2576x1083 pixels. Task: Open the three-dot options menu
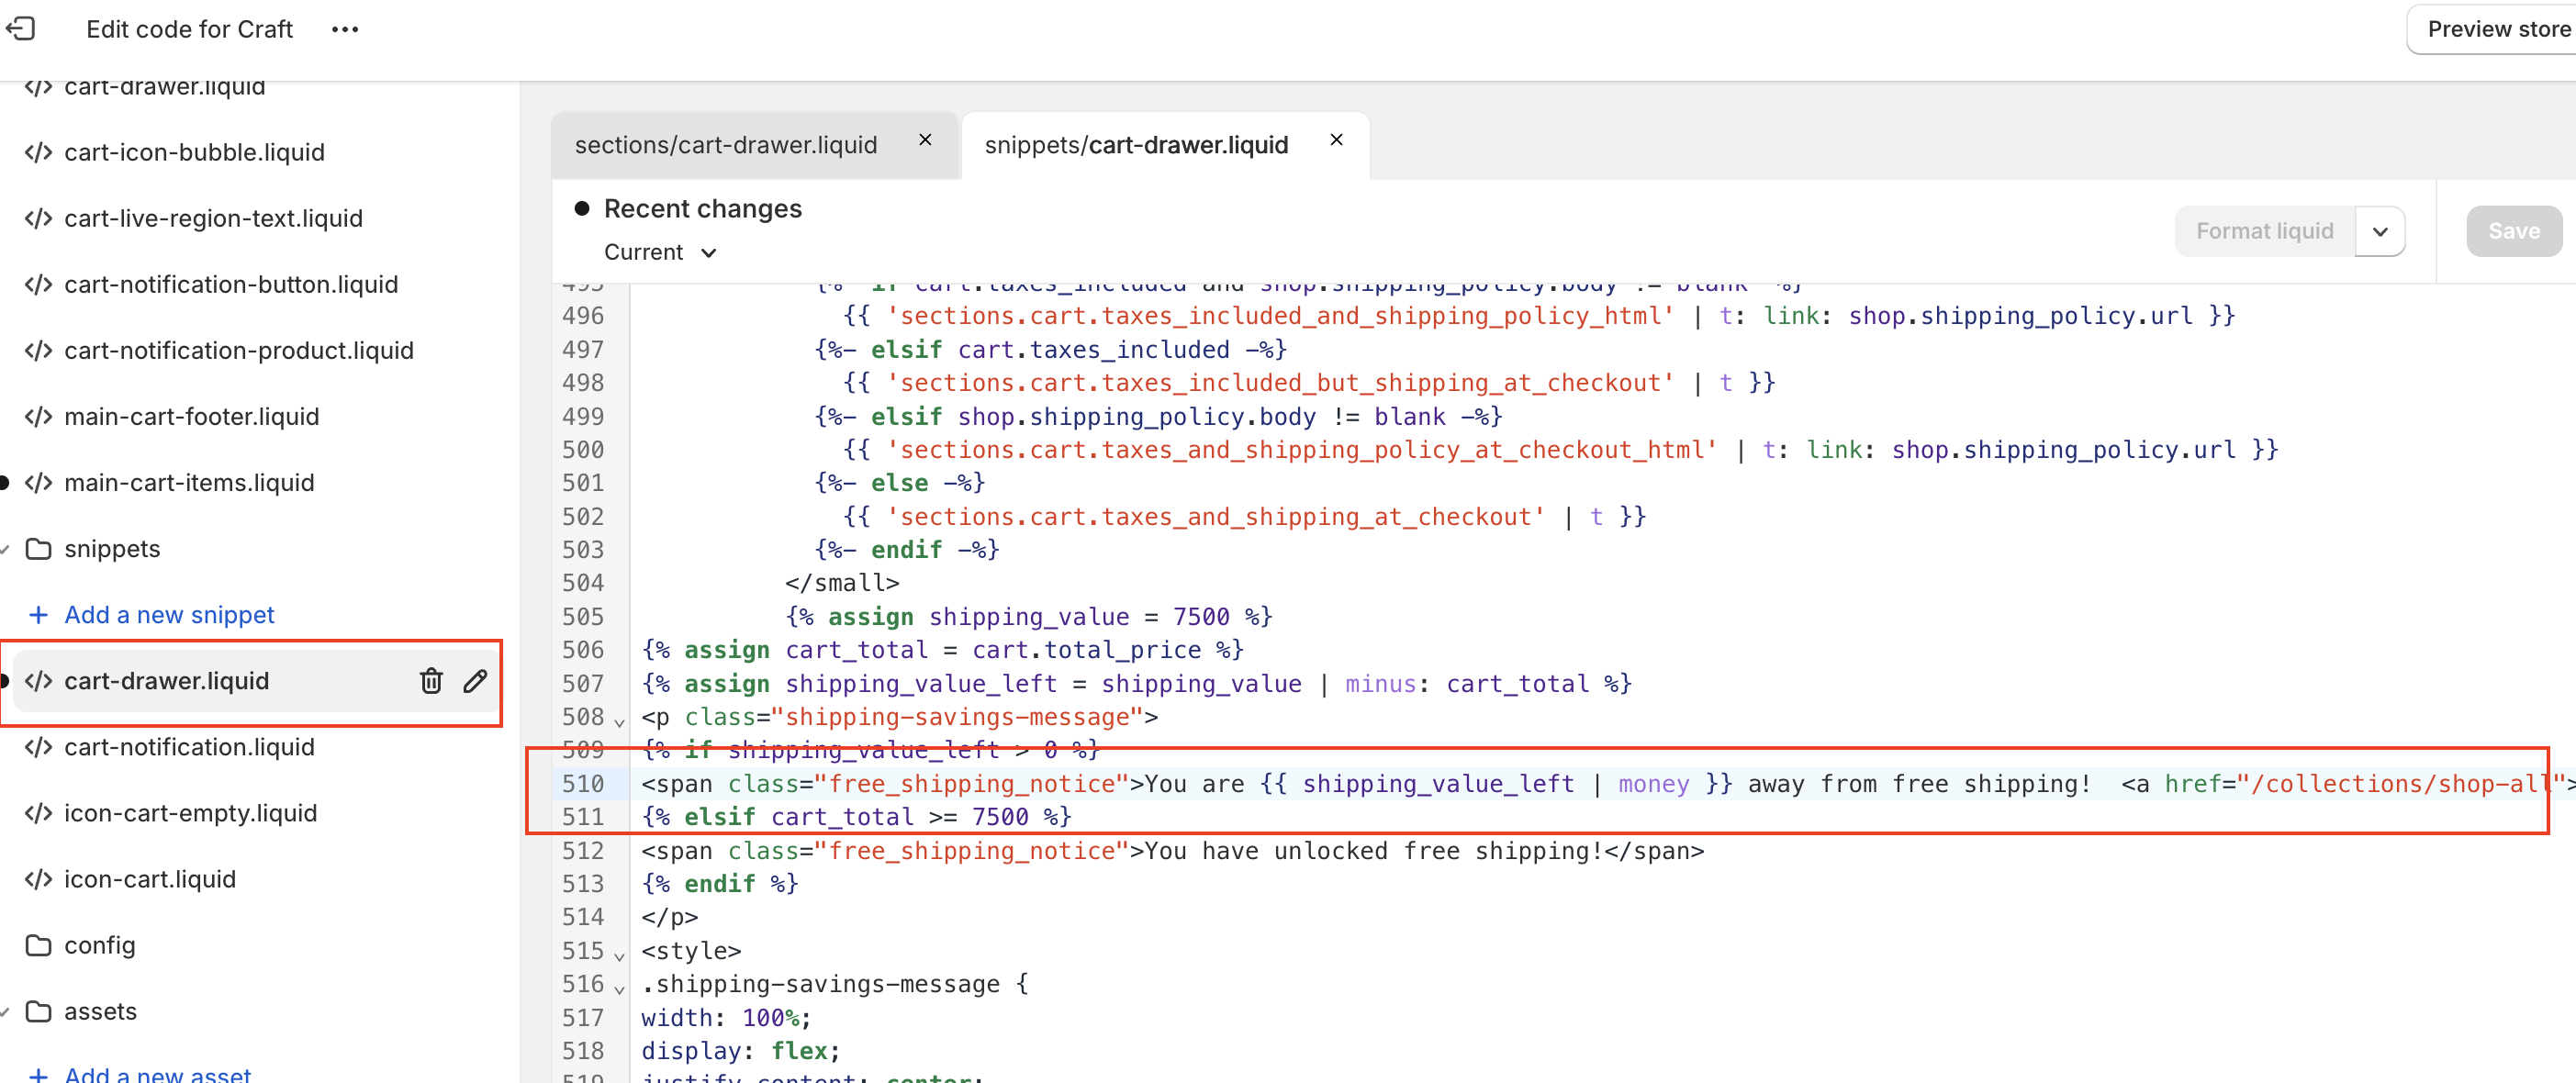coord(345,29)
